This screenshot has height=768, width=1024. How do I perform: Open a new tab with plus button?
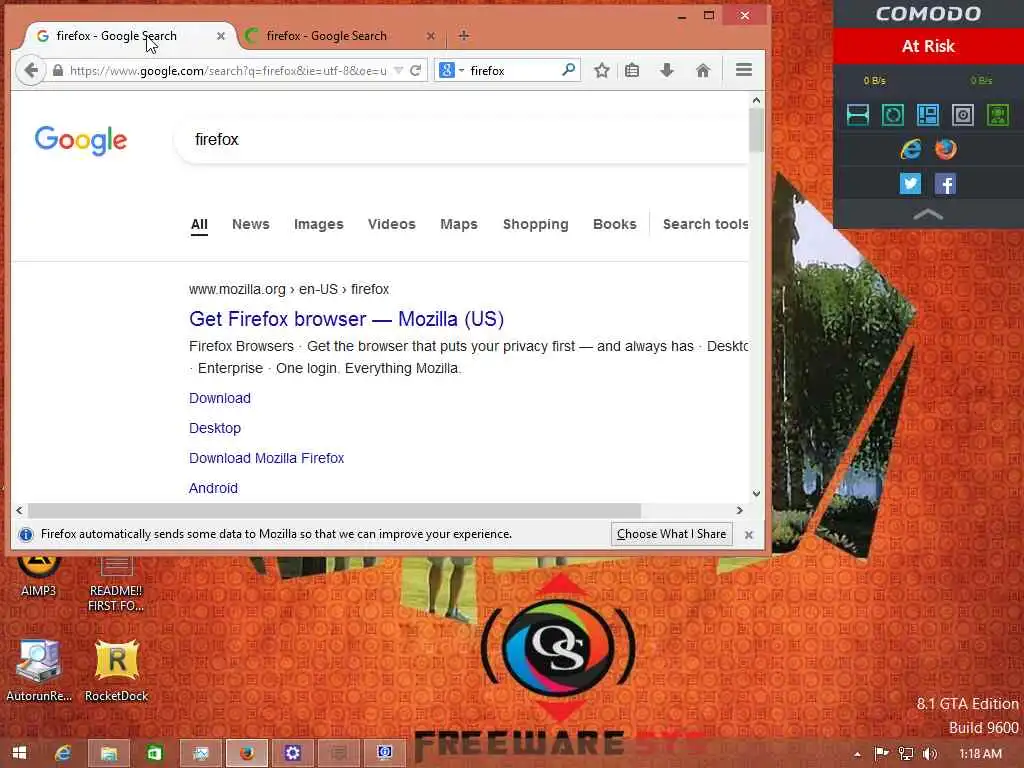[464, 36]
